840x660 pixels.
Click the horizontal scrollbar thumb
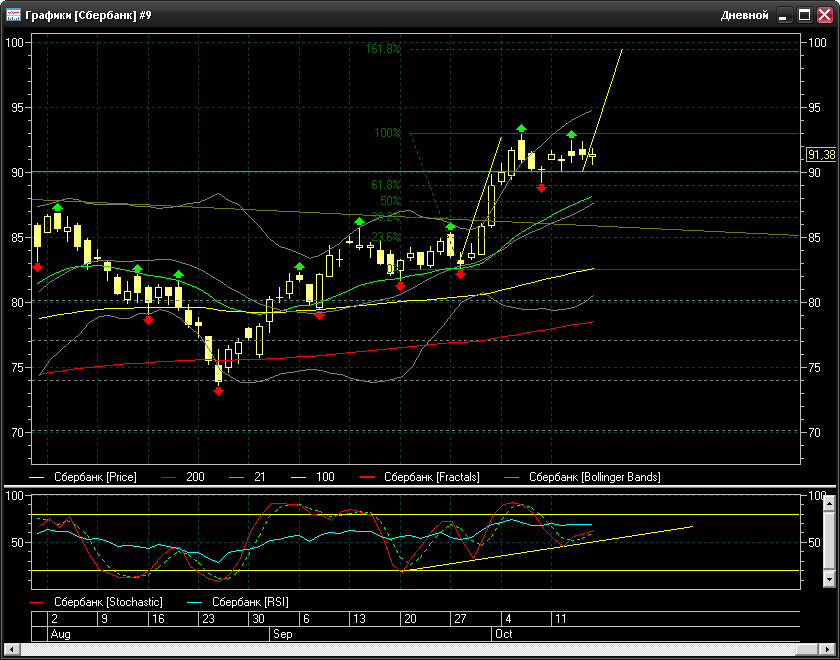[806, 650]
